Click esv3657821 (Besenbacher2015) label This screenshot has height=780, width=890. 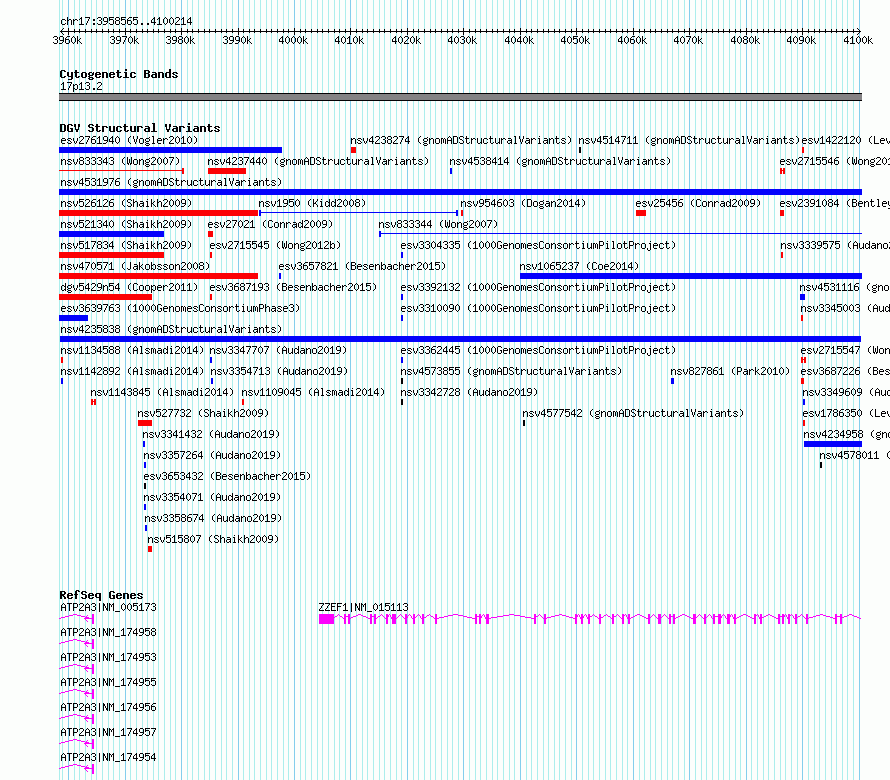coord(362,266)
